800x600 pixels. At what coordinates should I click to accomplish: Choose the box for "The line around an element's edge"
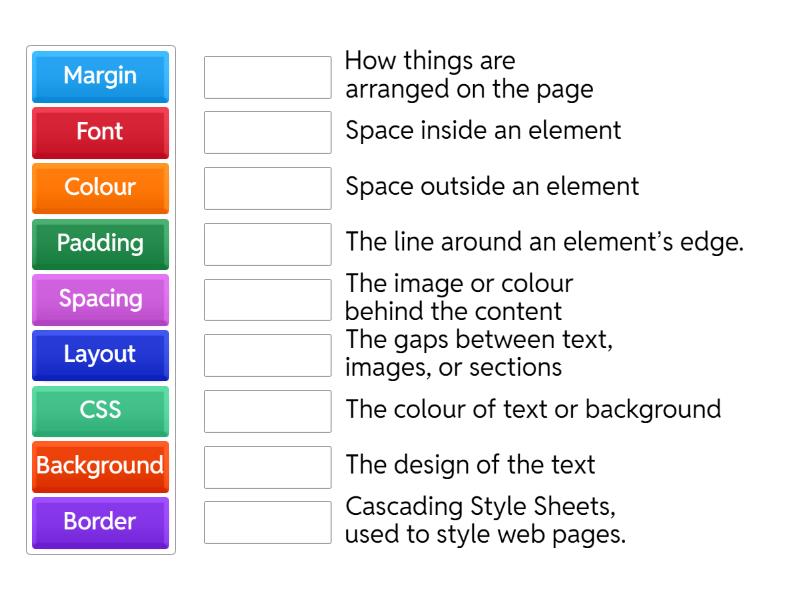click(x=267, y=244)
